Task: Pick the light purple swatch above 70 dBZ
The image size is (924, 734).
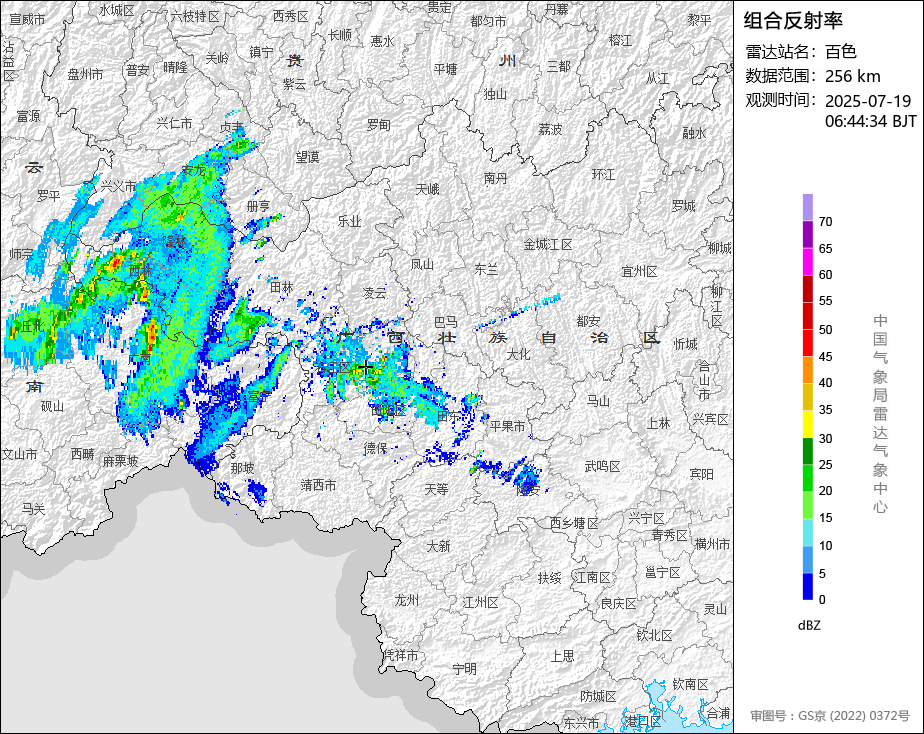Action: 808,207
